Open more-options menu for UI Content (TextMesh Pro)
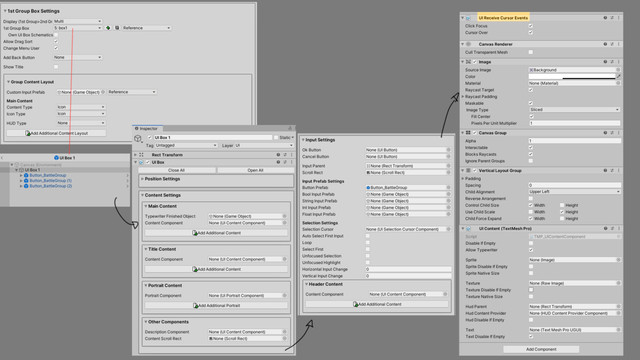Image resolution: width=640 pixels, height=360 pixels. (x=618, y=229)
